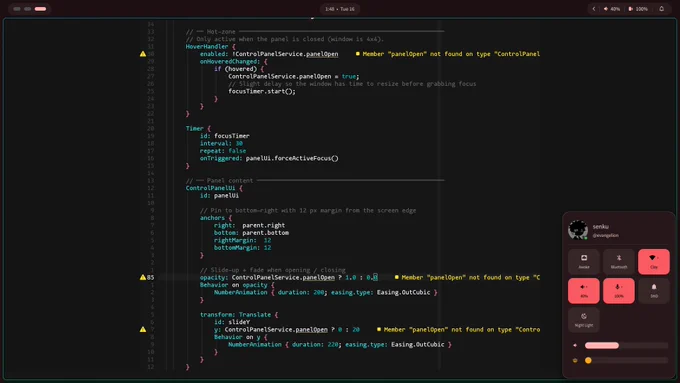Open notifications bell in top bar
Image resolution: width=680 pixels, height=383 pixels.
point(661,9)
